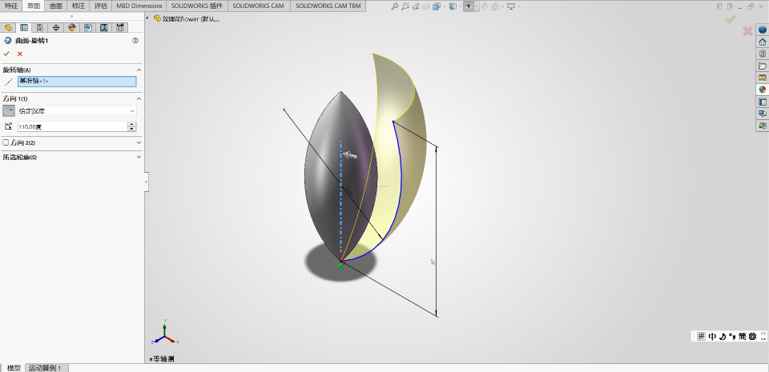The image size is (769, 372).
Task: Open the SOLIDWORKS Forum task pane tab
Action: coord(762,113)
